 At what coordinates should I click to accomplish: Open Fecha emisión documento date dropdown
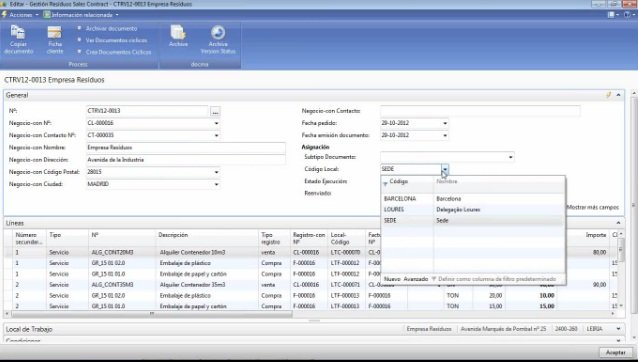pyautogui.click(x=445, y=135)
